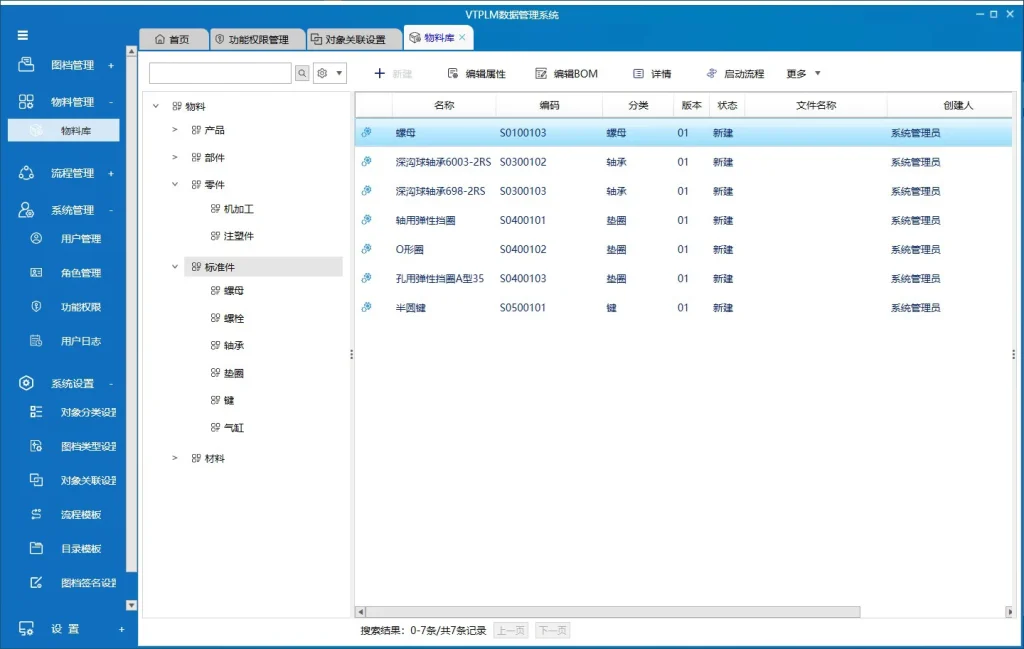The image size is (1024, 649).
Task: Click 详情 toolbar button
Action: (x=652, y=74)
